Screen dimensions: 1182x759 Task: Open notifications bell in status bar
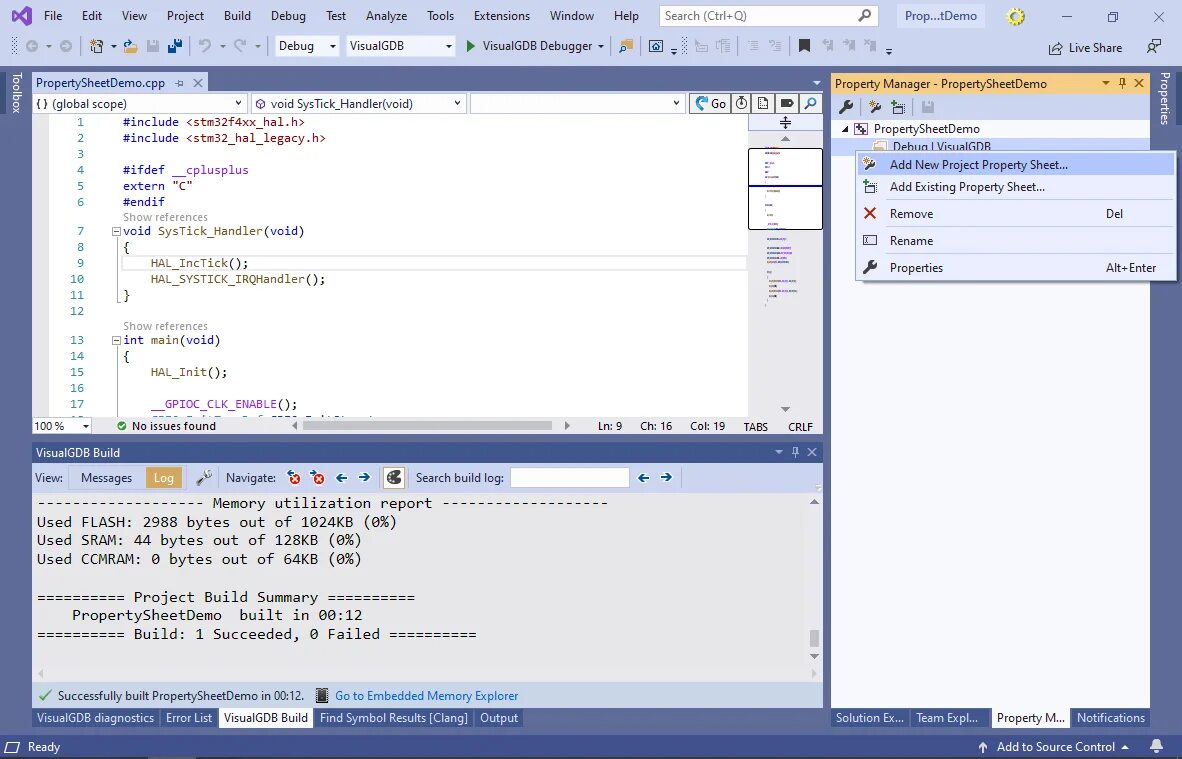pos(1156,747)
